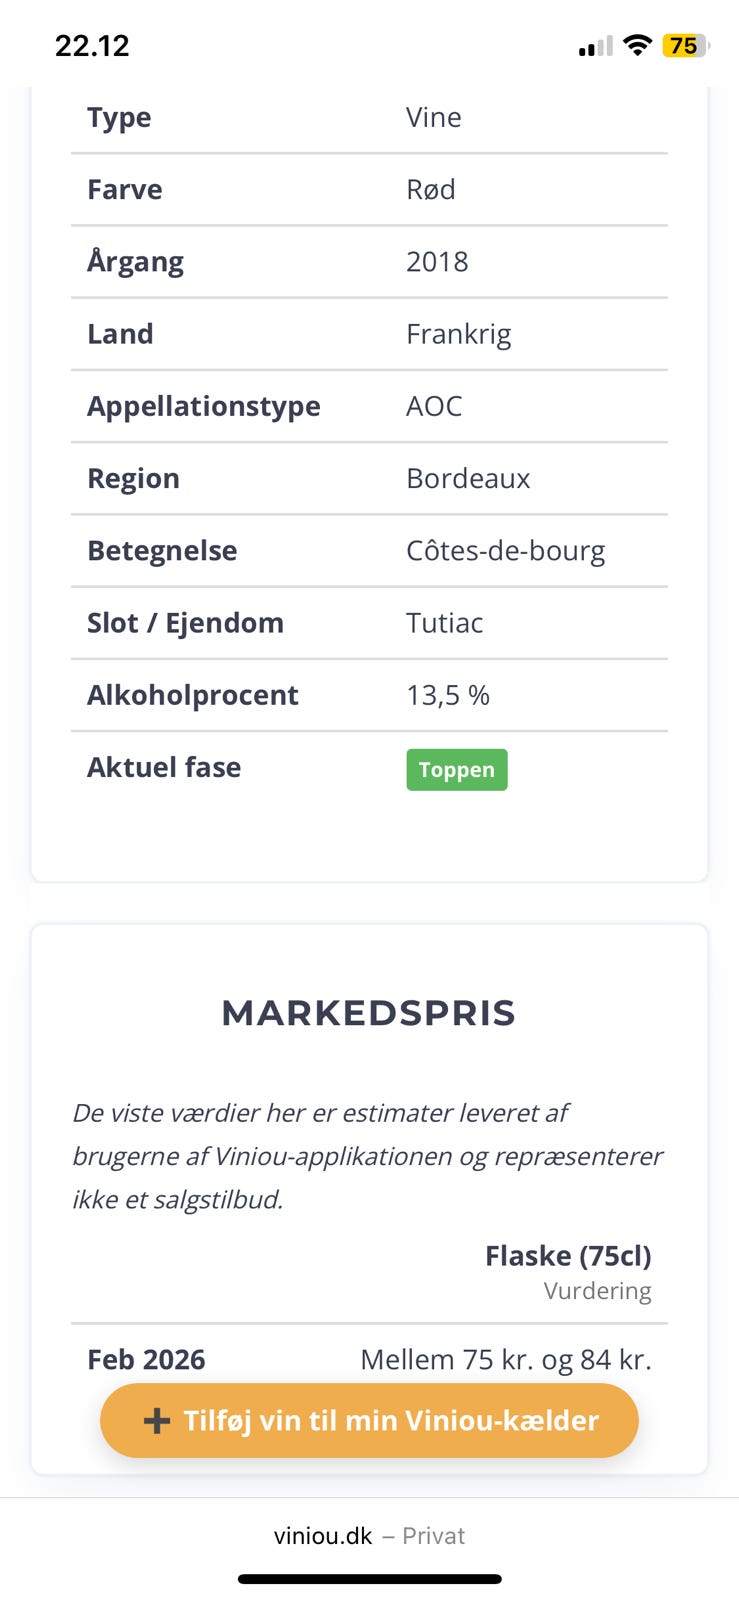
Task: Tap the MARKEDSPRIS section heading
Action: (369, 1013)
